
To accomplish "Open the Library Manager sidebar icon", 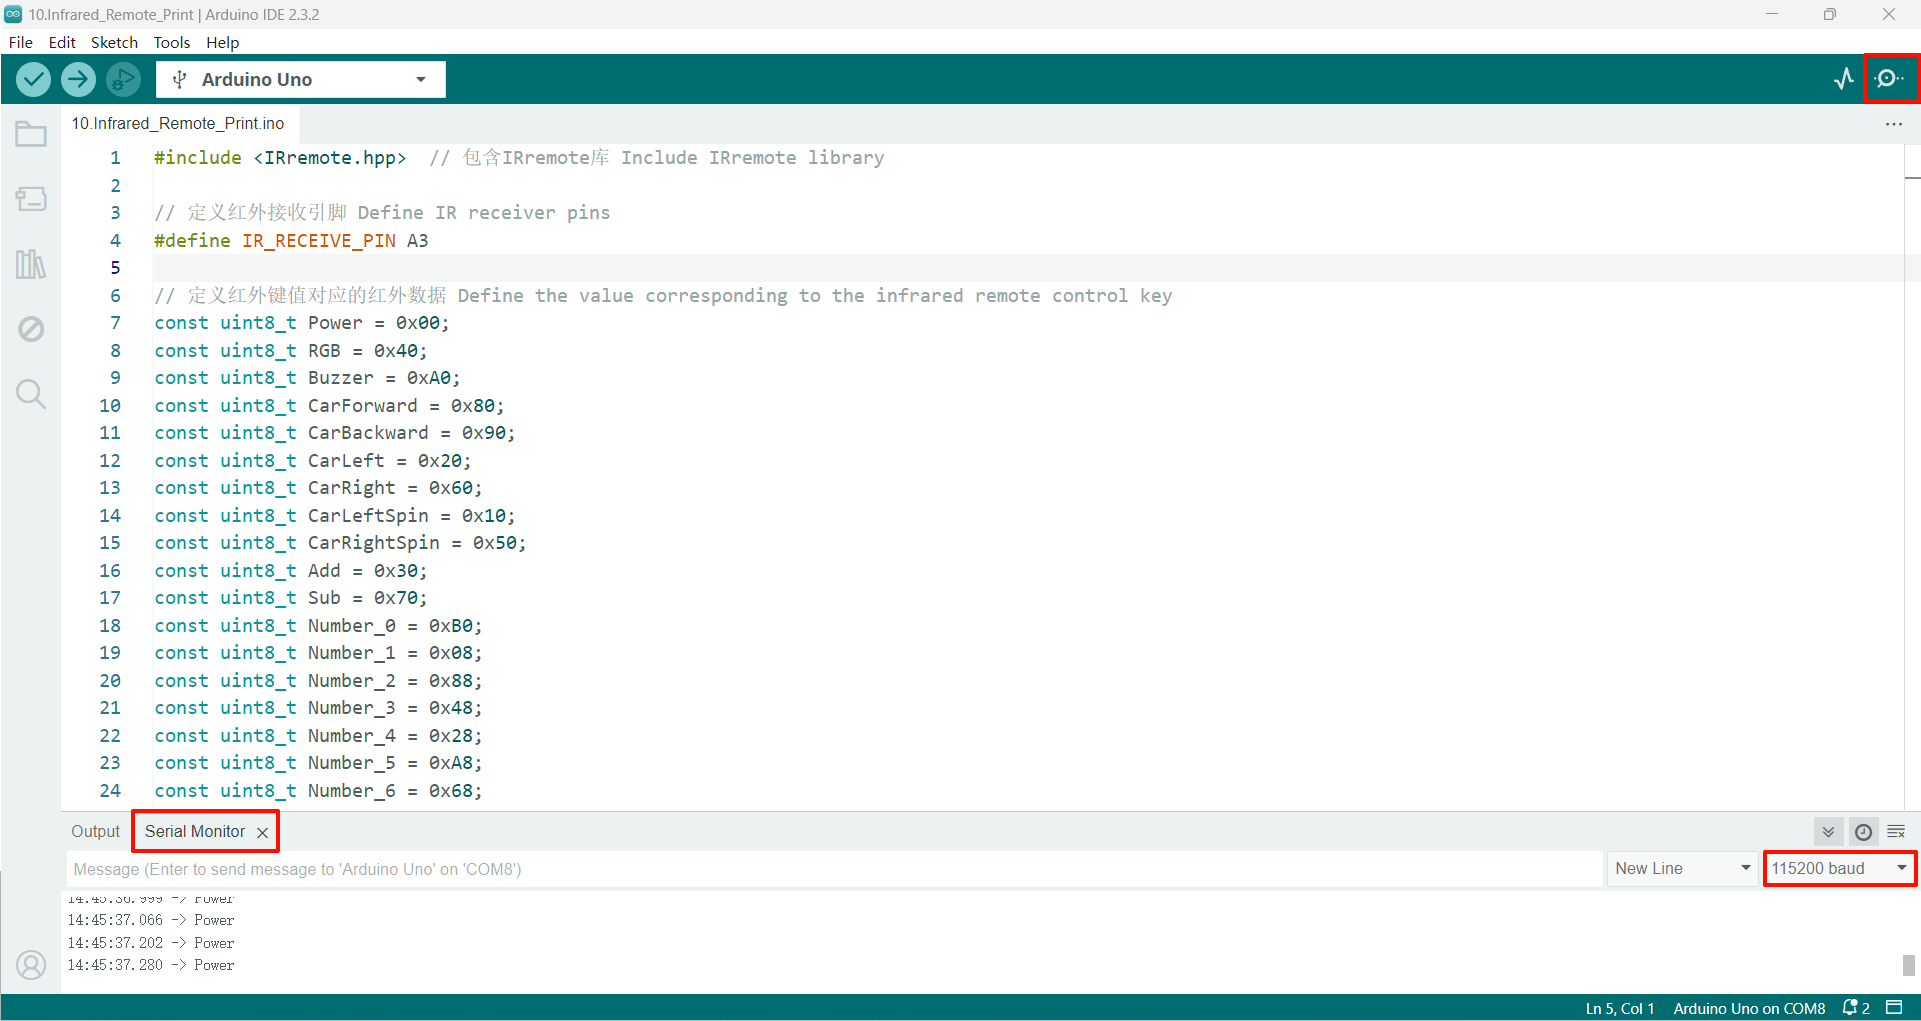I will click(31, 264).
